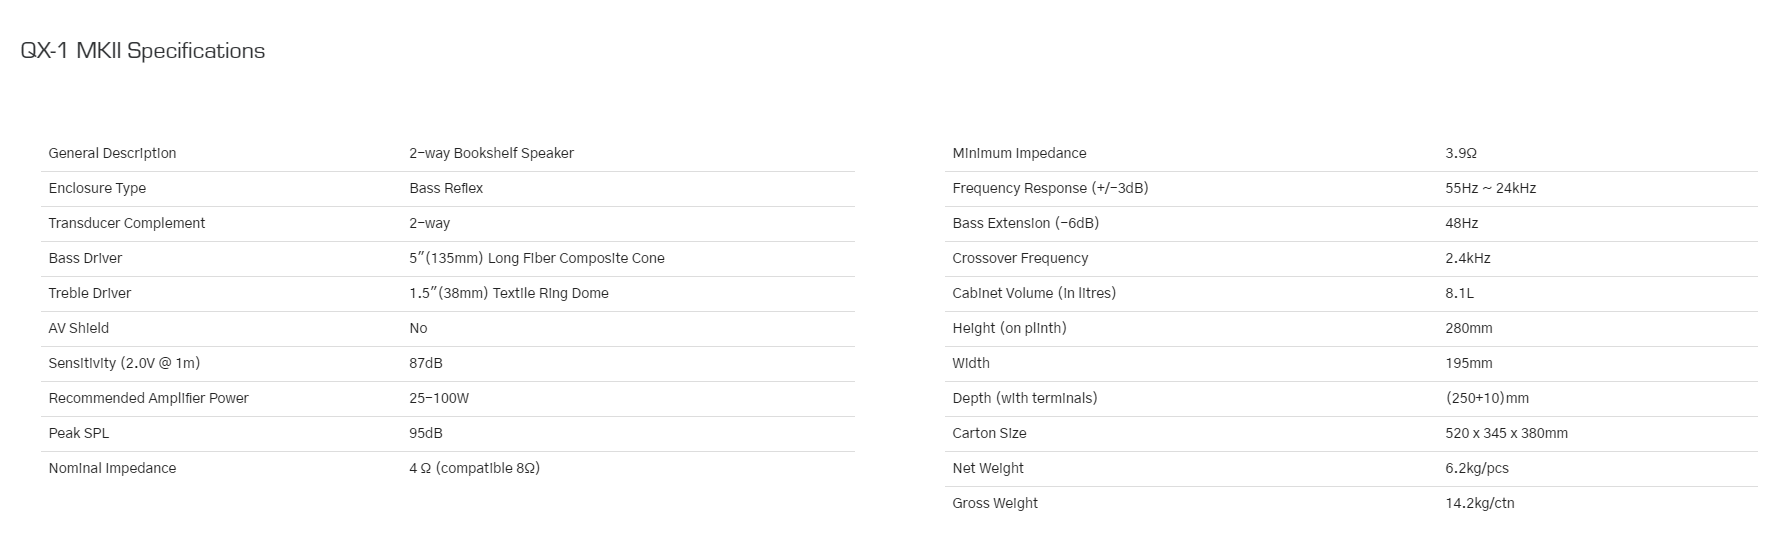Click the AV Shield label

[x=79, y=328]
